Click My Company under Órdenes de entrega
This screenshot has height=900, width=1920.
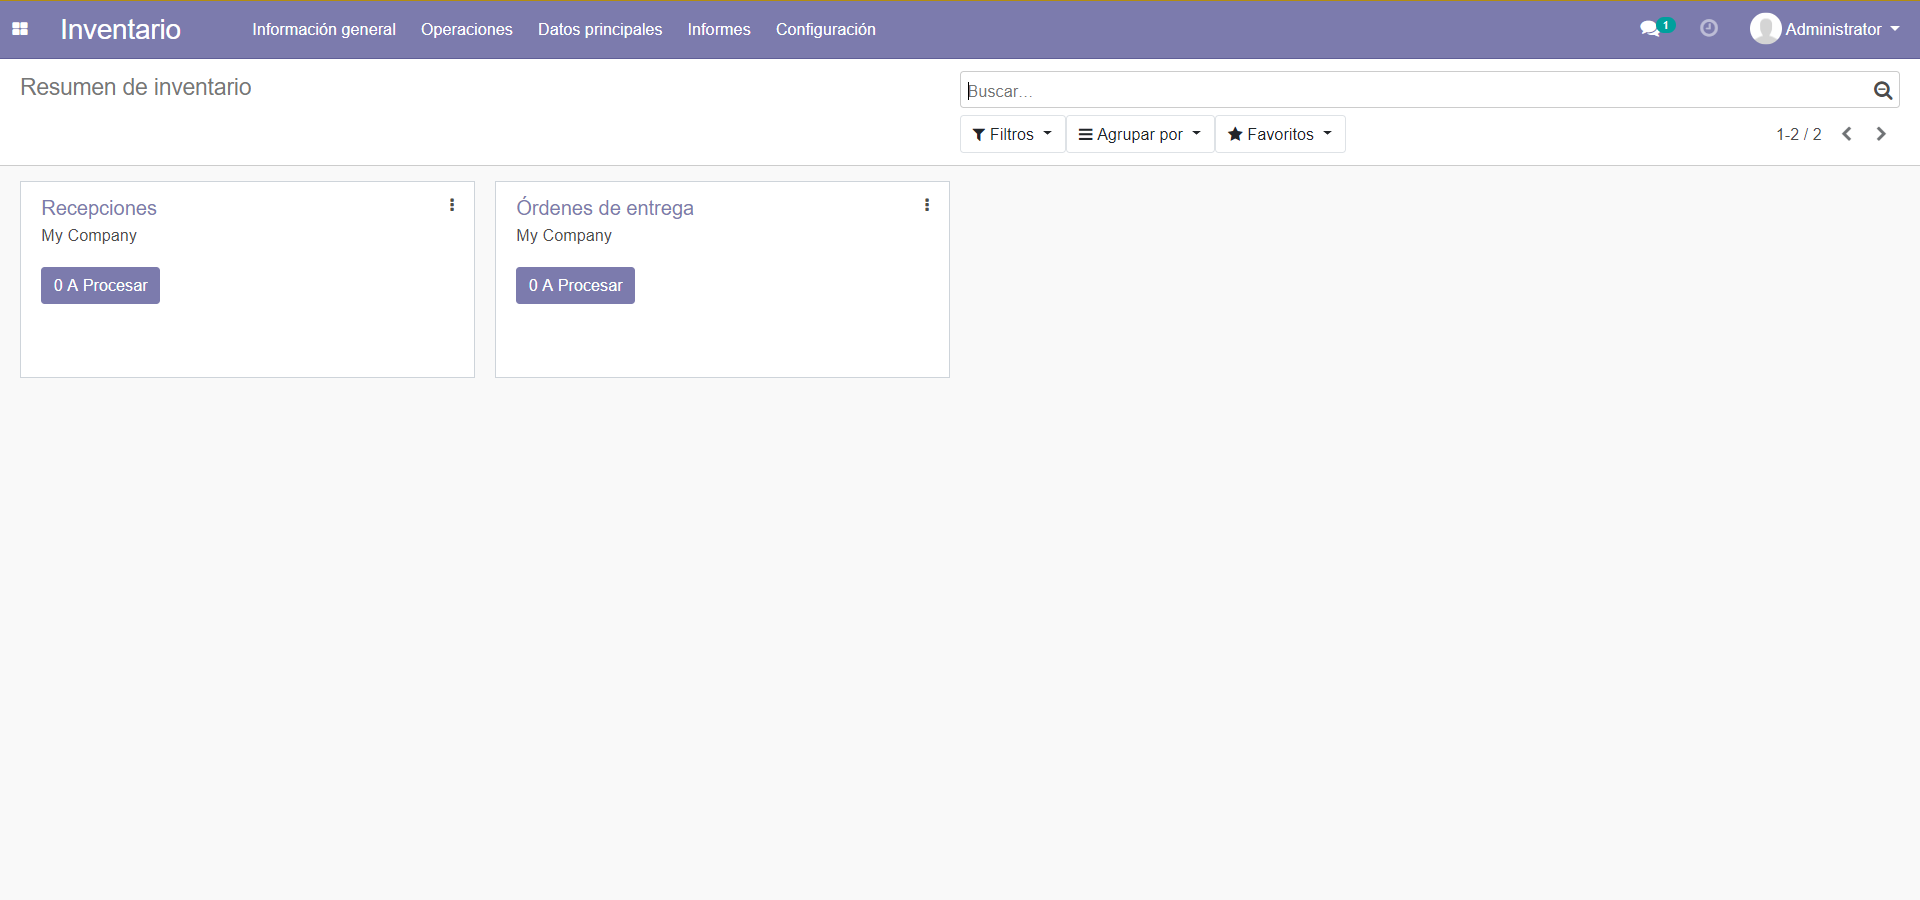pyautogui.click(x=564, y=236)
